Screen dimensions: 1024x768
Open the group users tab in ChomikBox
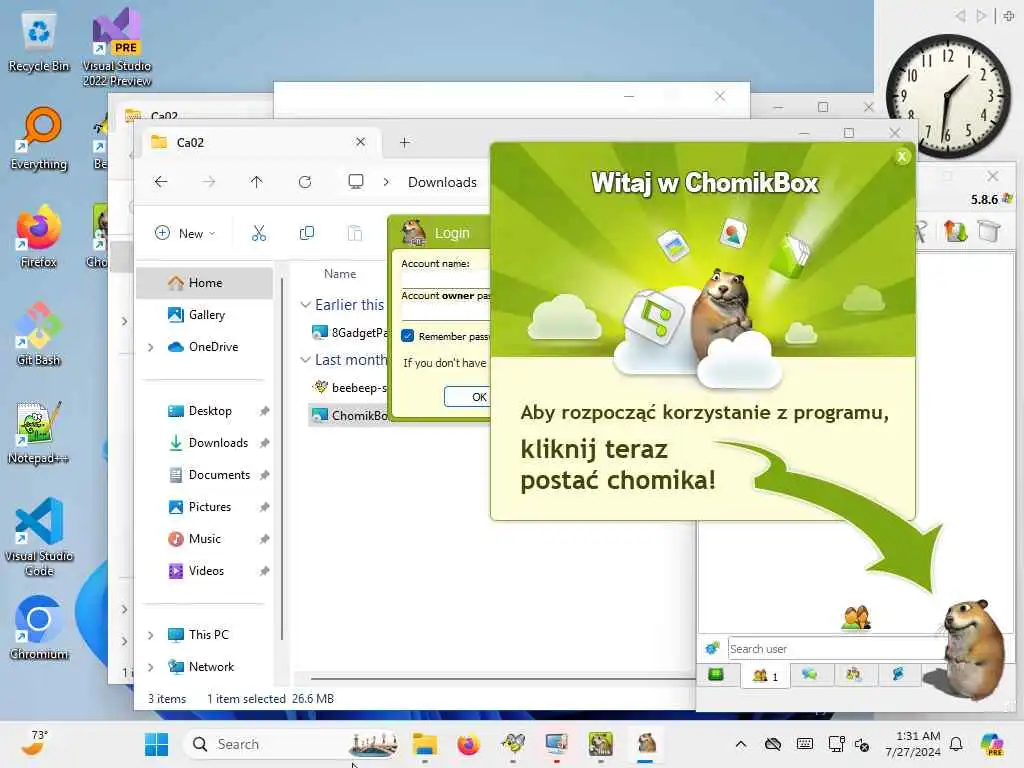coord(854,675)
